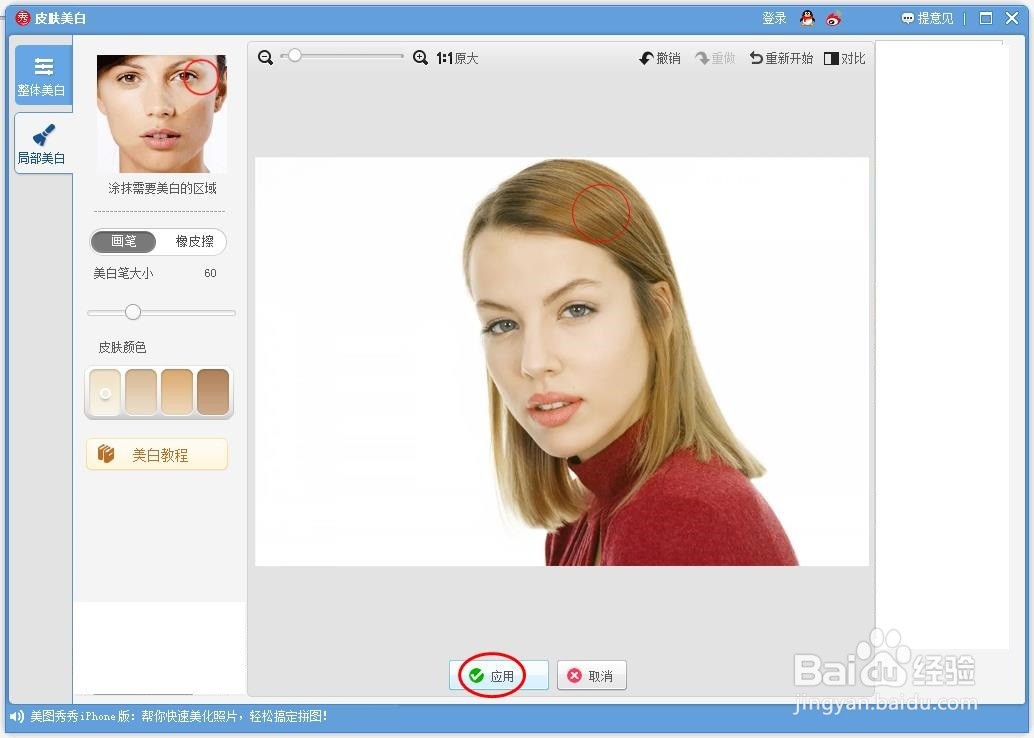Click 撤销 undo in the toolbar
Image resolution: width=1034 pixels, height=738 pixels.
[659, 59]
